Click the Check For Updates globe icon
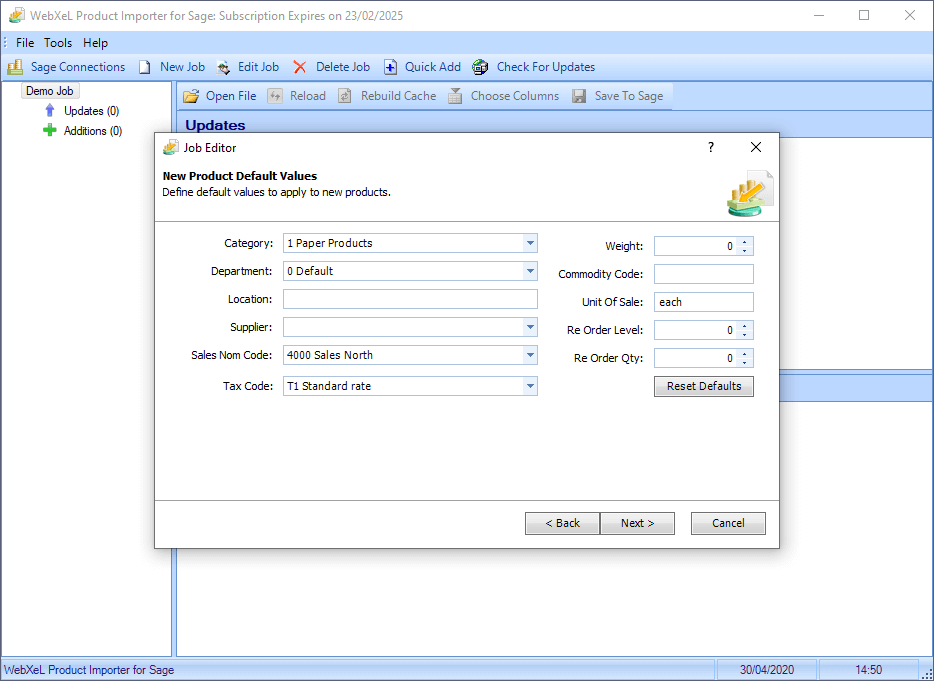 [480, 67]
